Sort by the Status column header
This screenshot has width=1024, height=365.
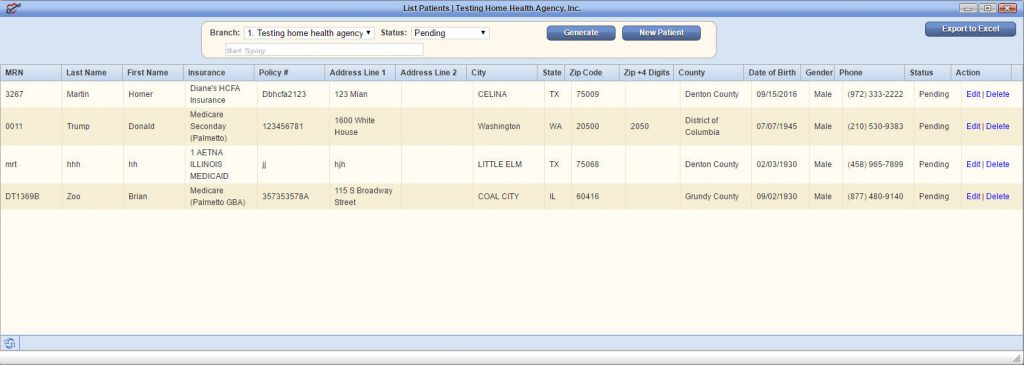[x=927, y=72]
